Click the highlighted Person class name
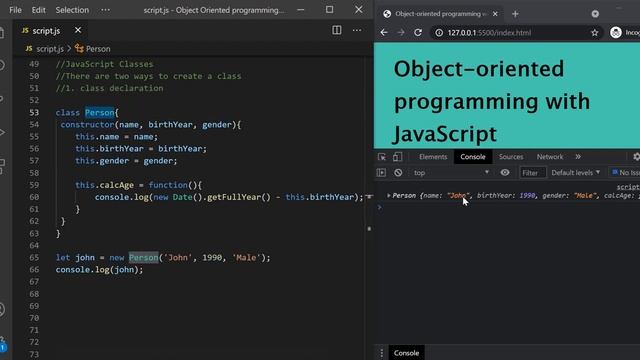The height and width of the screenshot is (360, 640). click(100, 113)
